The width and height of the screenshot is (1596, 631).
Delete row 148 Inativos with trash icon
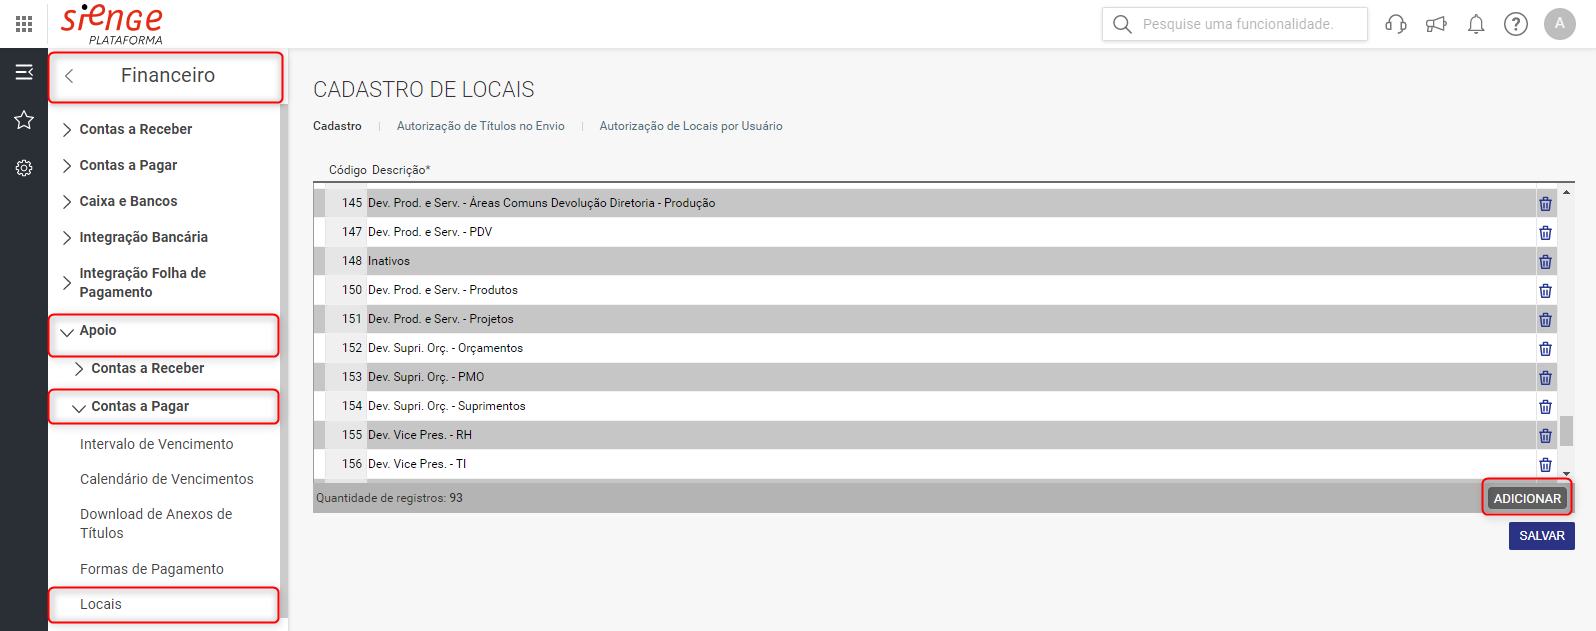pyautogui.click(x=1545, y=261)
